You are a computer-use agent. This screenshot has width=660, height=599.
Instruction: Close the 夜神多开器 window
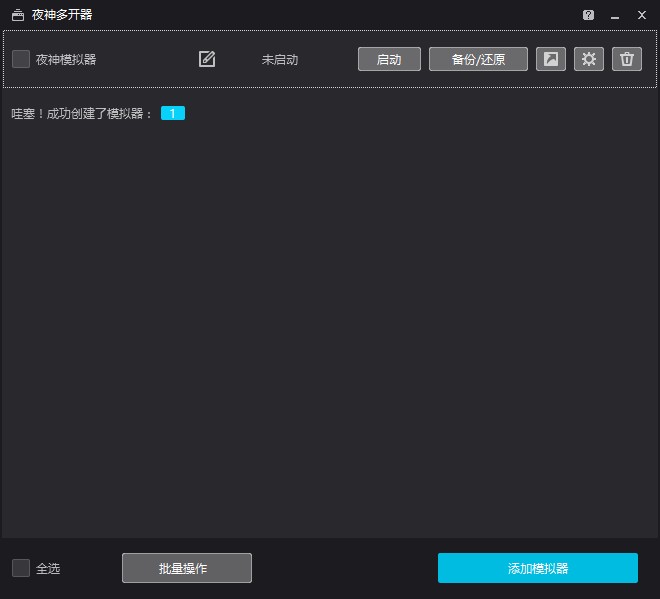(642, 15)
